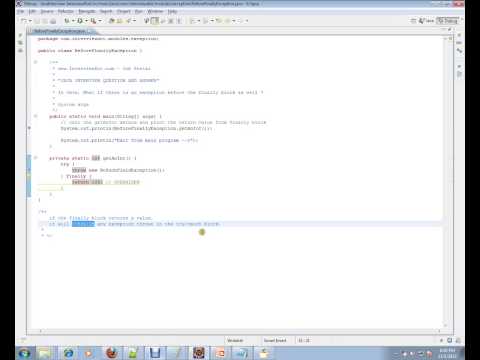Click the Run toolbar icon
The height and width of the screenshot is (360, 480).
click(x=80, y=21)
